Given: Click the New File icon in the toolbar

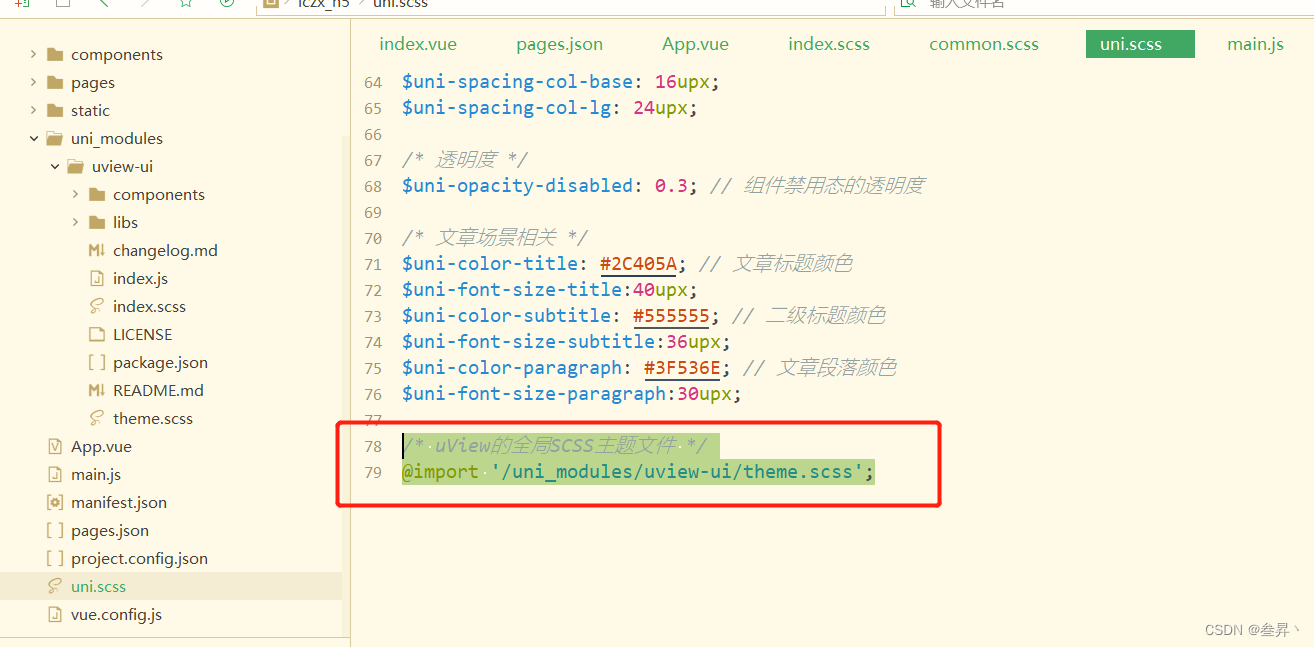Looking at the screenshot, I should 23,4.
